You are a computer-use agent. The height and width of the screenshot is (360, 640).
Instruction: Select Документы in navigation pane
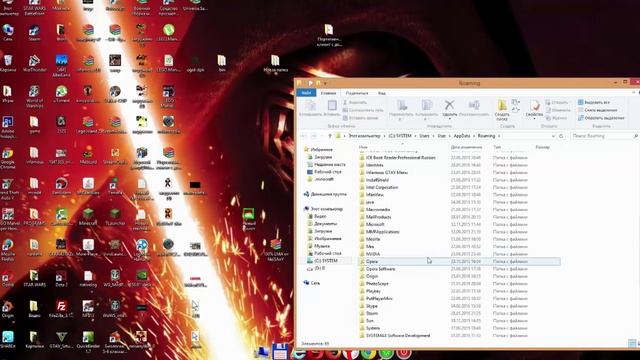tap(325, 224)
